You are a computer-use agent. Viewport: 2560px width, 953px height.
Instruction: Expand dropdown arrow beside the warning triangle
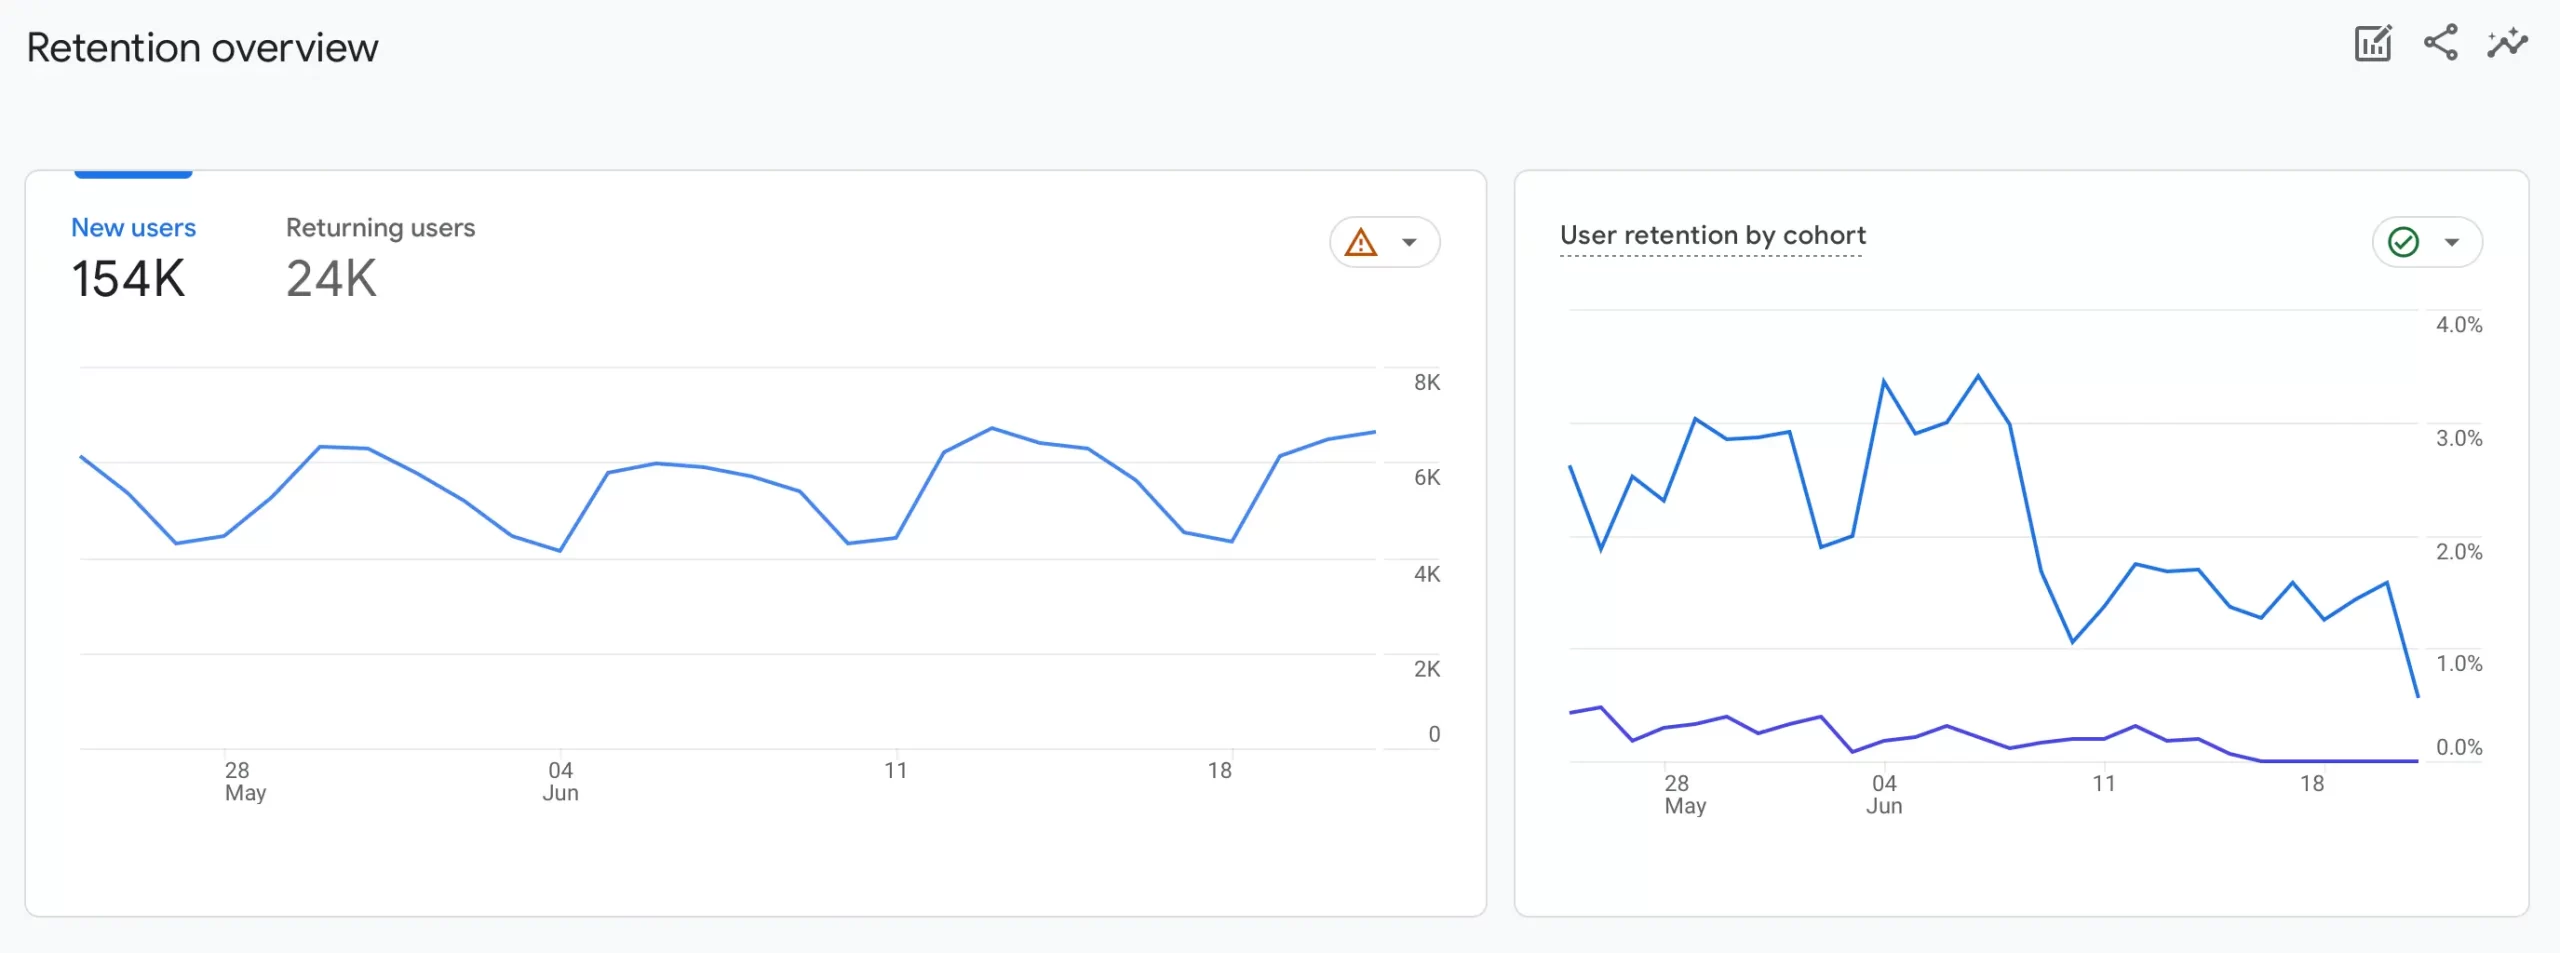coord(1409,243)
